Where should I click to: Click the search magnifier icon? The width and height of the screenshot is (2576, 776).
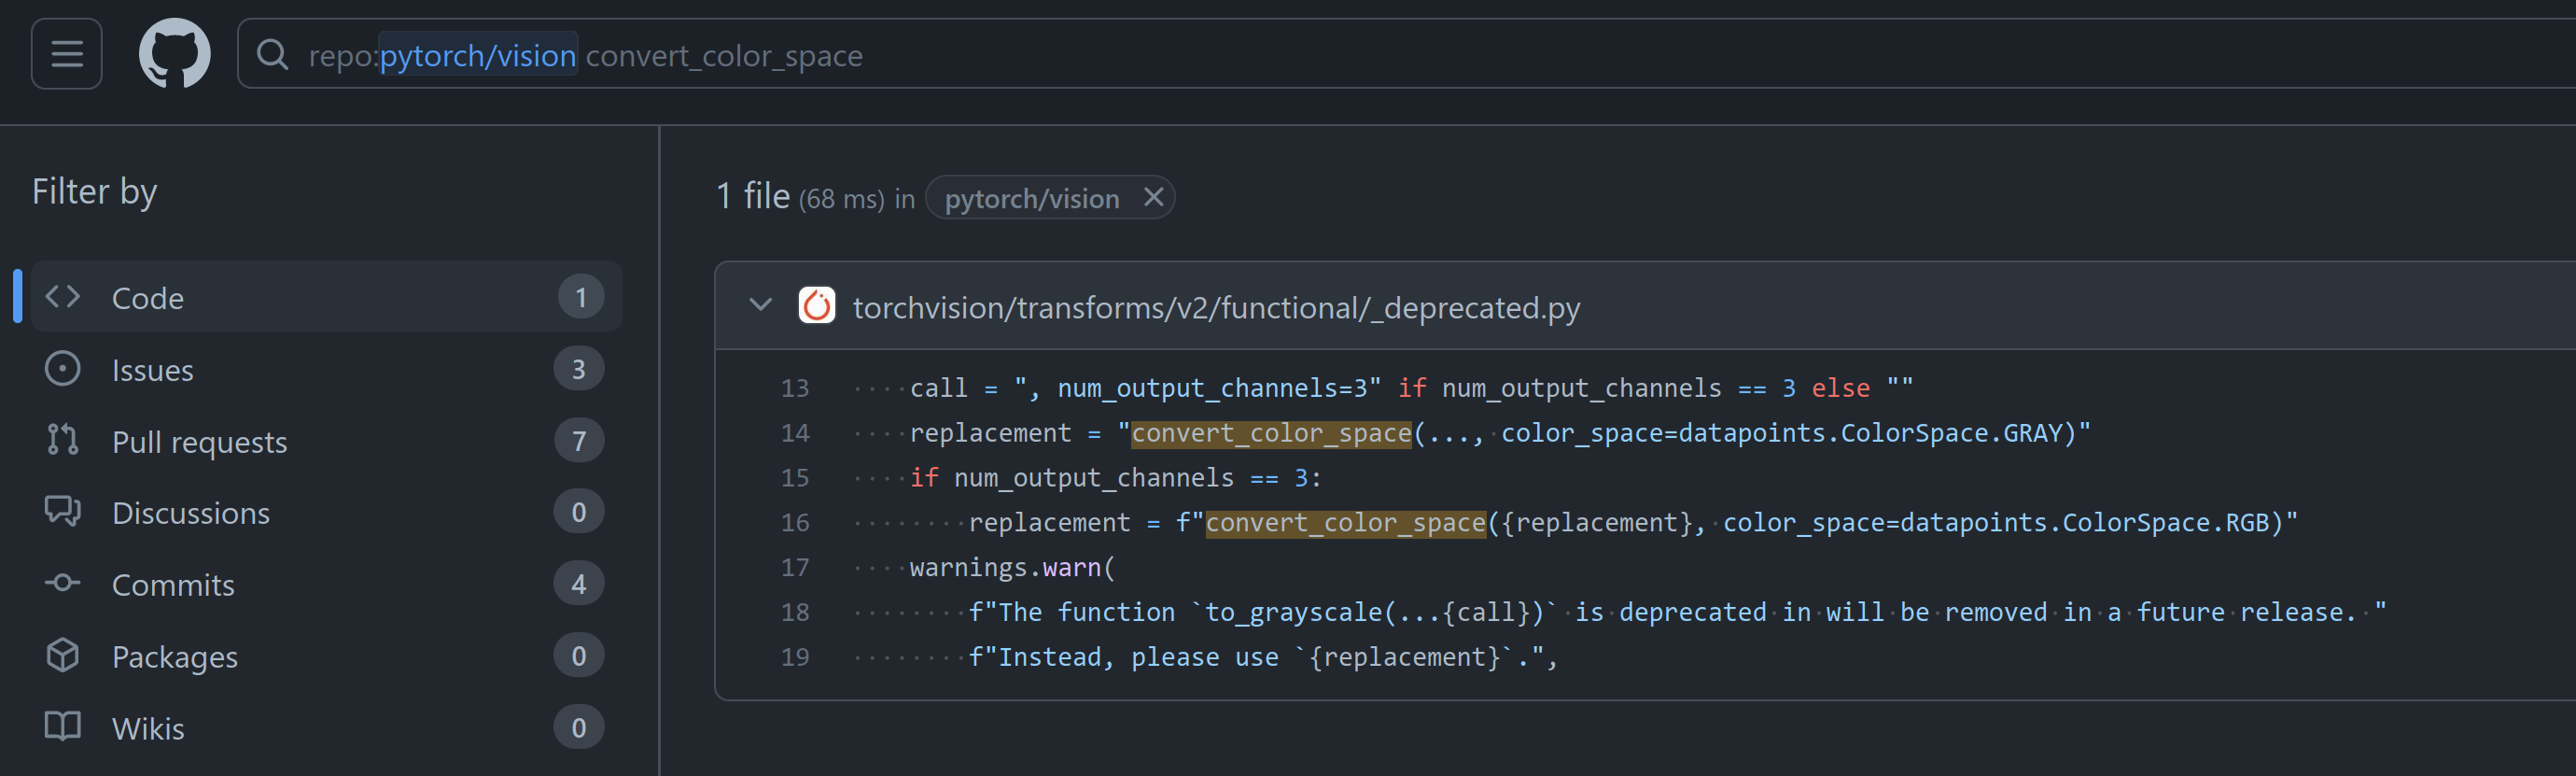click(272, 54)
